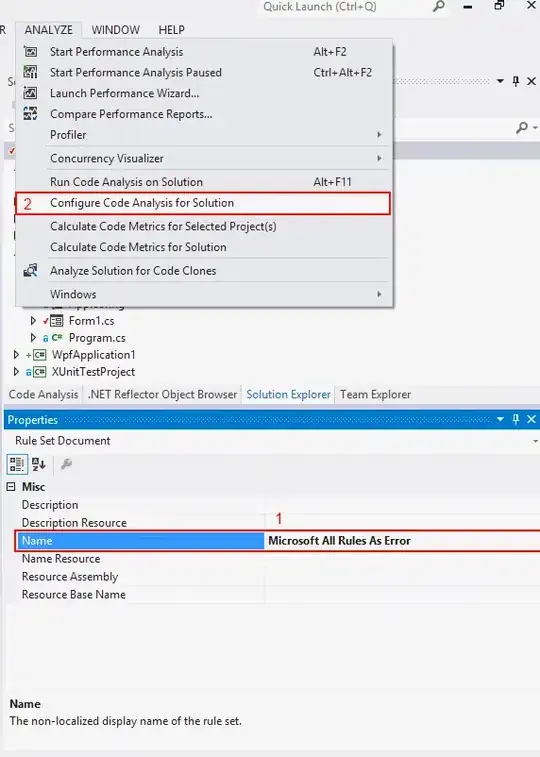Expand the Program.cs tree node

point(33,337)
